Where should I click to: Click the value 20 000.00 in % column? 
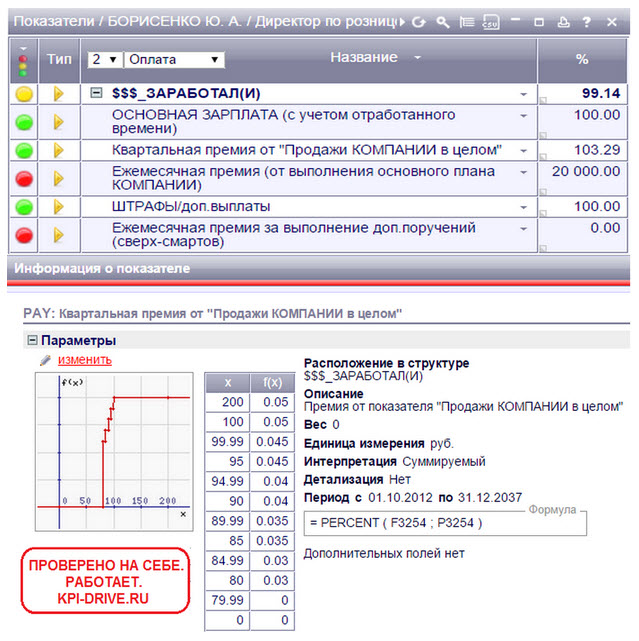click(x=586, y=171)
